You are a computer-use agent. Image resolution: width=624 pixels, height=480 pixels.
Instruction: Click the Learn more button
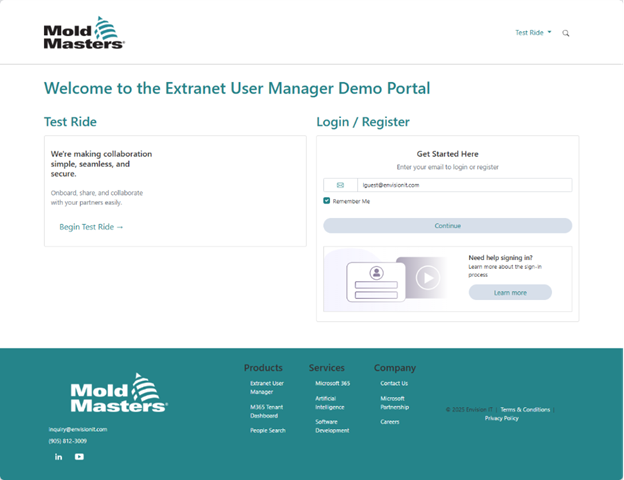[510, 293]
